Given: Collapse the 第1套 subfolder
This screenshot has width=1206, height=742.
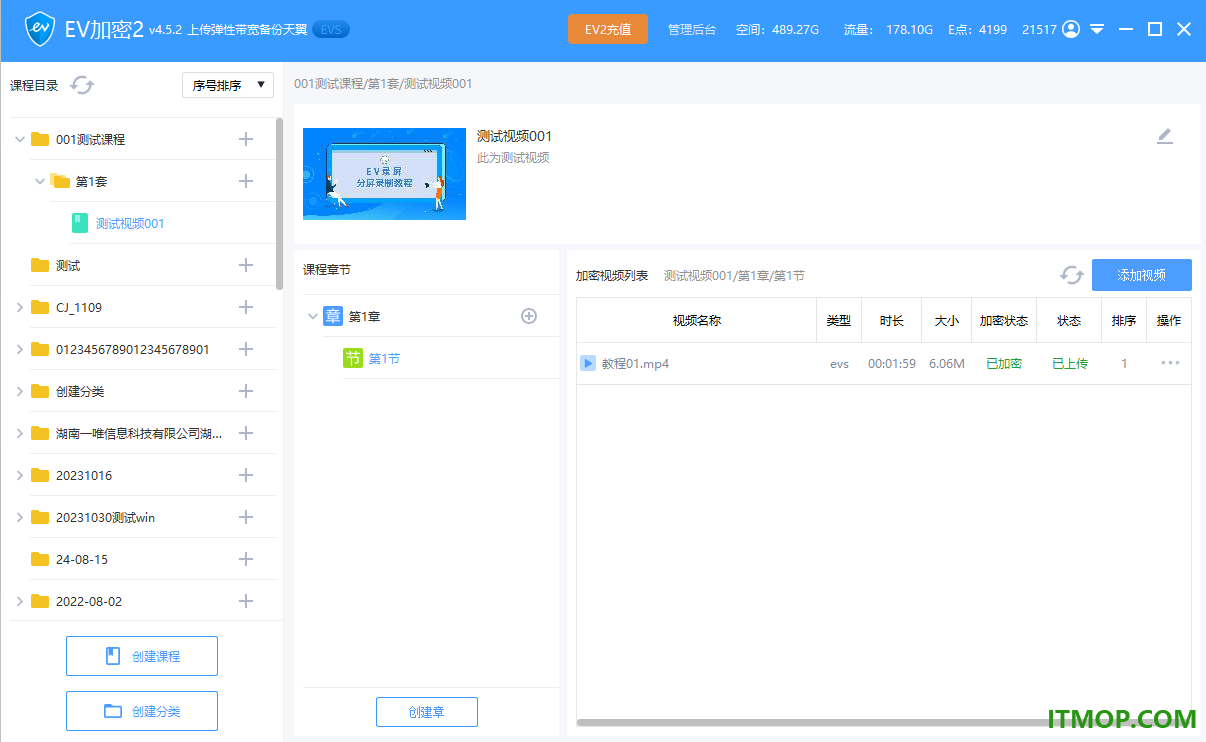Looking at the screenshot, I should [40, 181].
